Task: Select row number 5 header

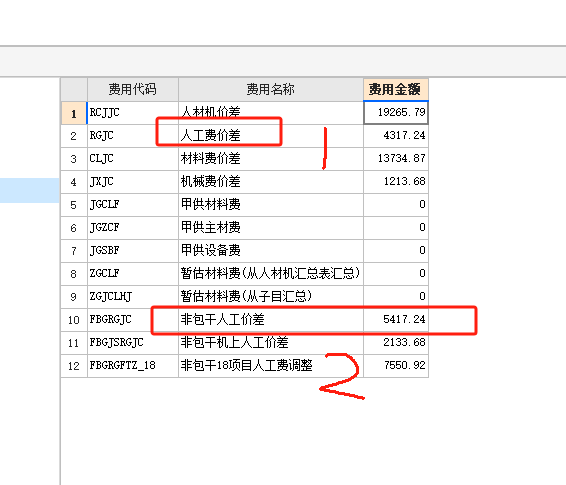Action: click(74, 205)
